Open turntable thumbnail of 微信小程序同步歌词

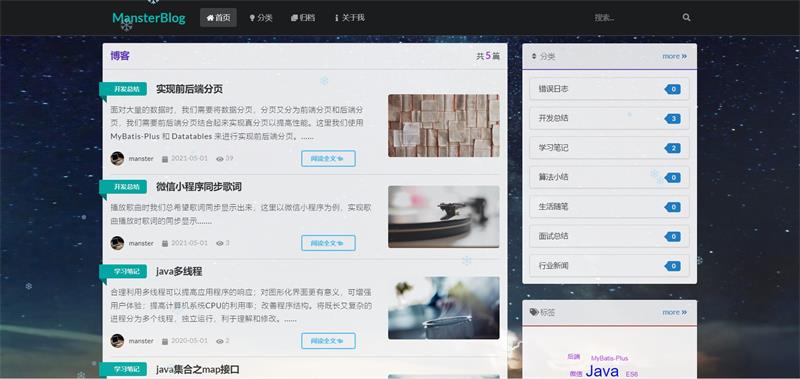point(443,217)
